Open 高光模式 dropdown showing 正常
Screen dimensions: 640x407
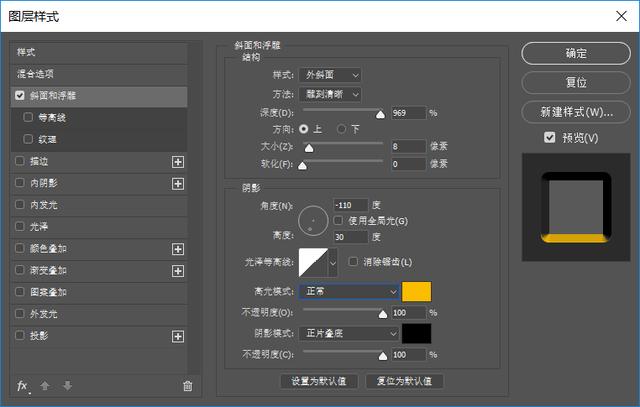click(349, 291)
